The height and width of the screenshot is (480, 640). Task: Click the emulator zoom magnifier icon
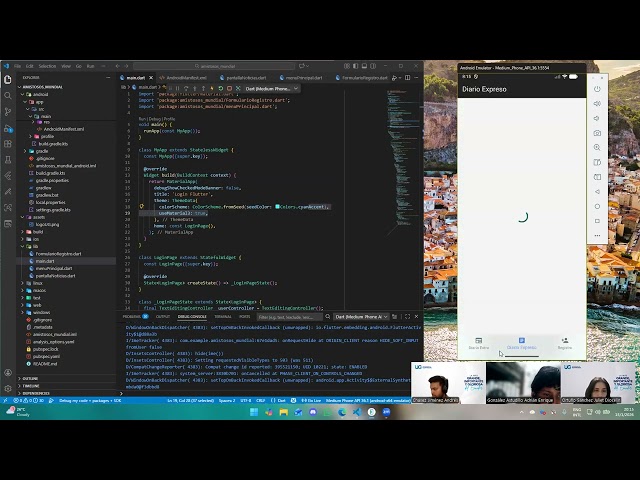597,147
